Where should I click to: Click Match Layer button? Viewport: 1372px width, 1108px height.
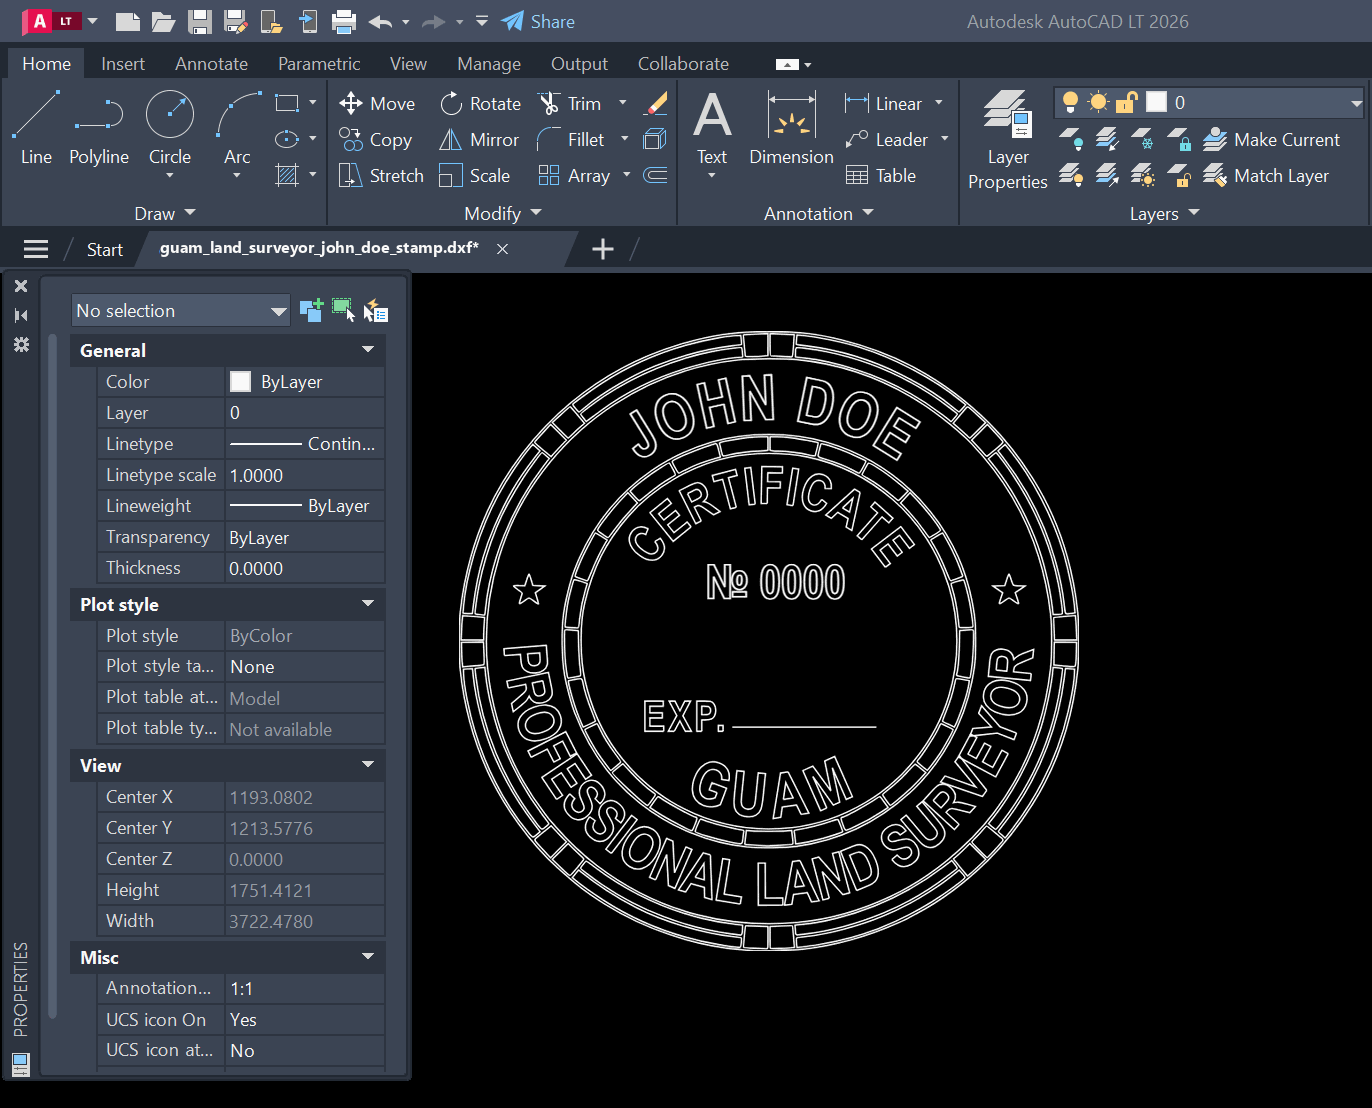[1267, 175]
